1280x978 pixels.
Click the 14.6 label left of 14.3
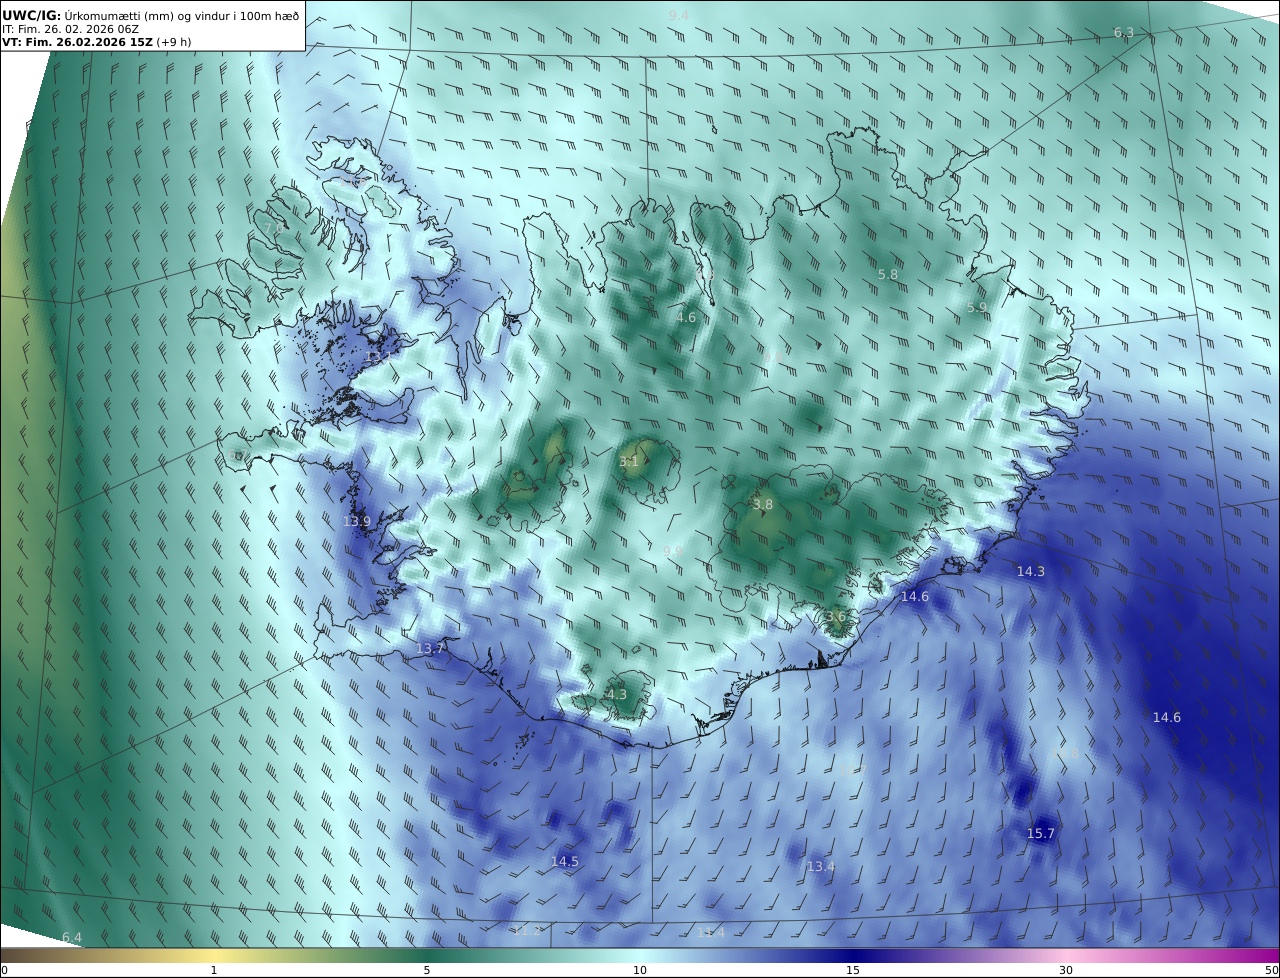point(915,597)
